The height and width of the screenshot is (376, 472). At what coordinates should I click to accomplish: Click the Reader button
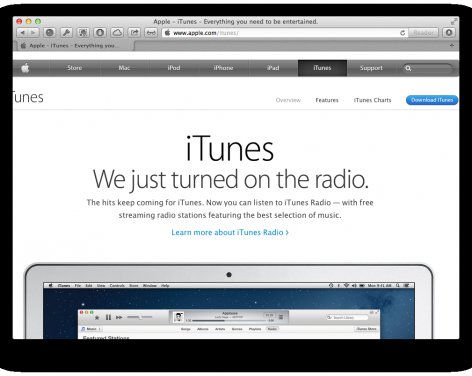[423, 33]
